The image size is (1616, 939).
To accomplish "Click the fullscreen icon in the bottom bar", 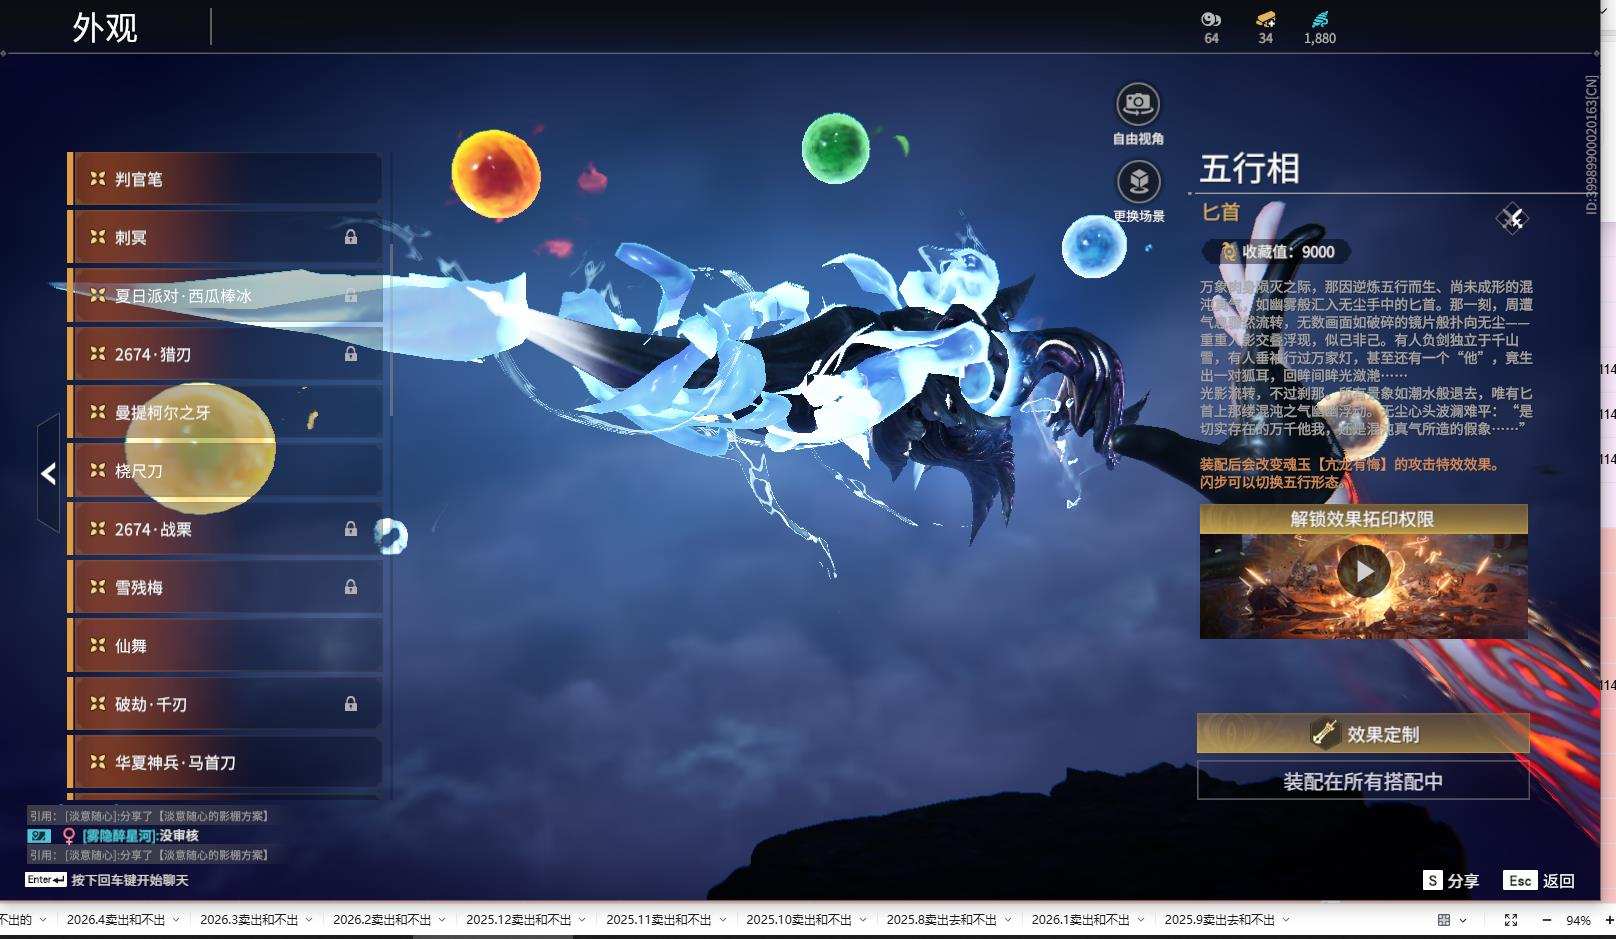I will 1511,920.
